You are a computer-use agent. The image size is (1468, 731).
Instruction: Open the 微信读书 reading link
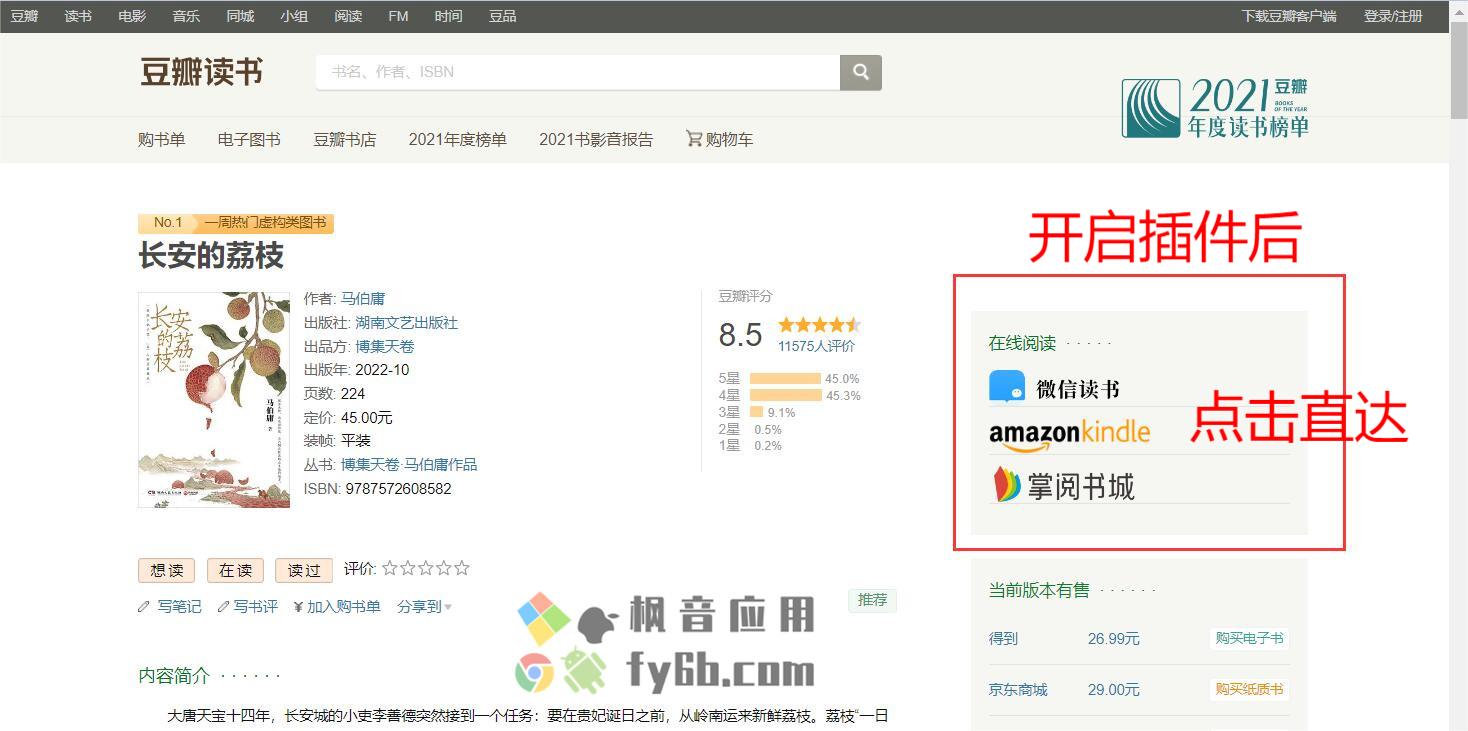pos(1054,388)
